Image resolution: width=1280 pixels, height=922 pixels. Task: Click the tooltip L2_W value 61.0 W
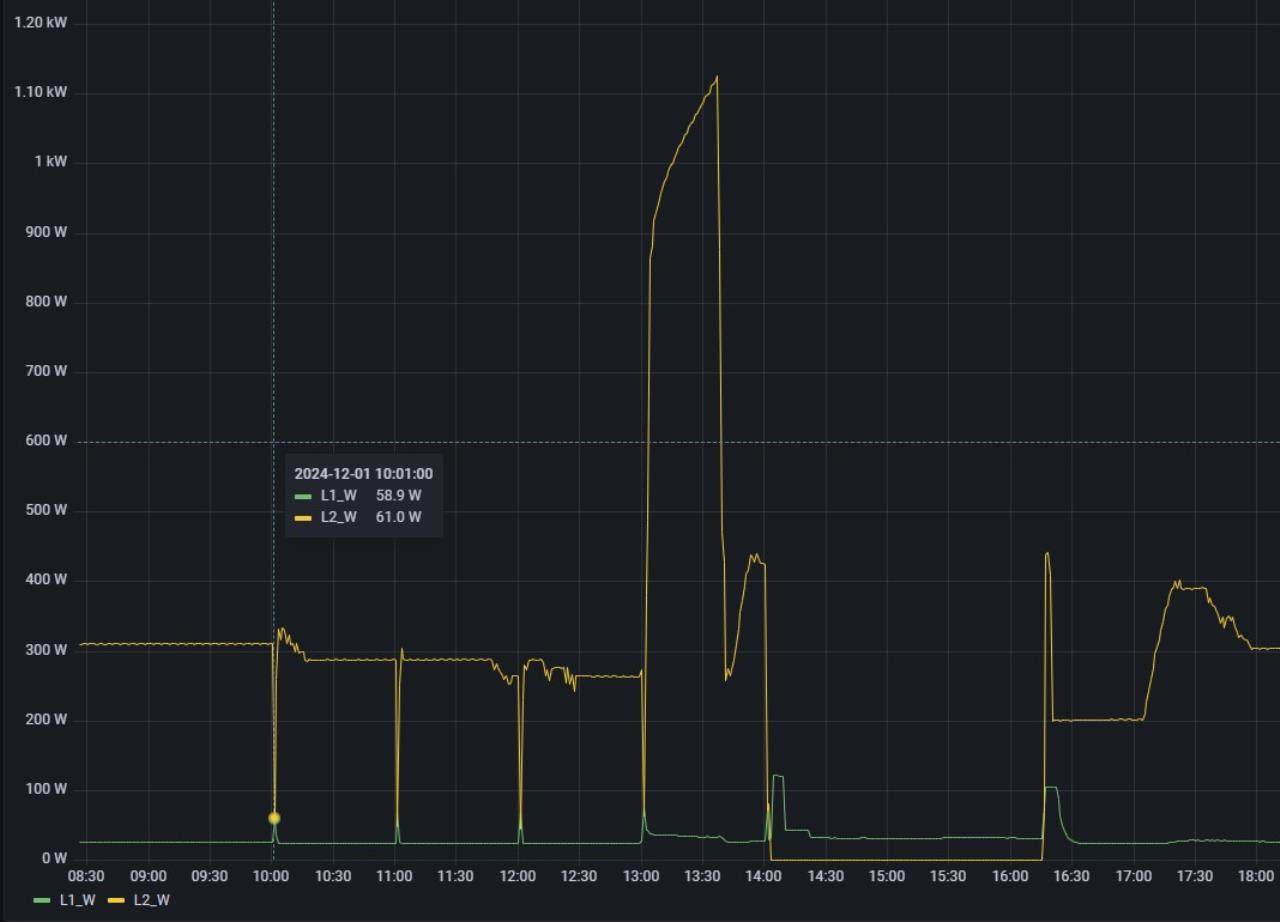tap(398, 517)
